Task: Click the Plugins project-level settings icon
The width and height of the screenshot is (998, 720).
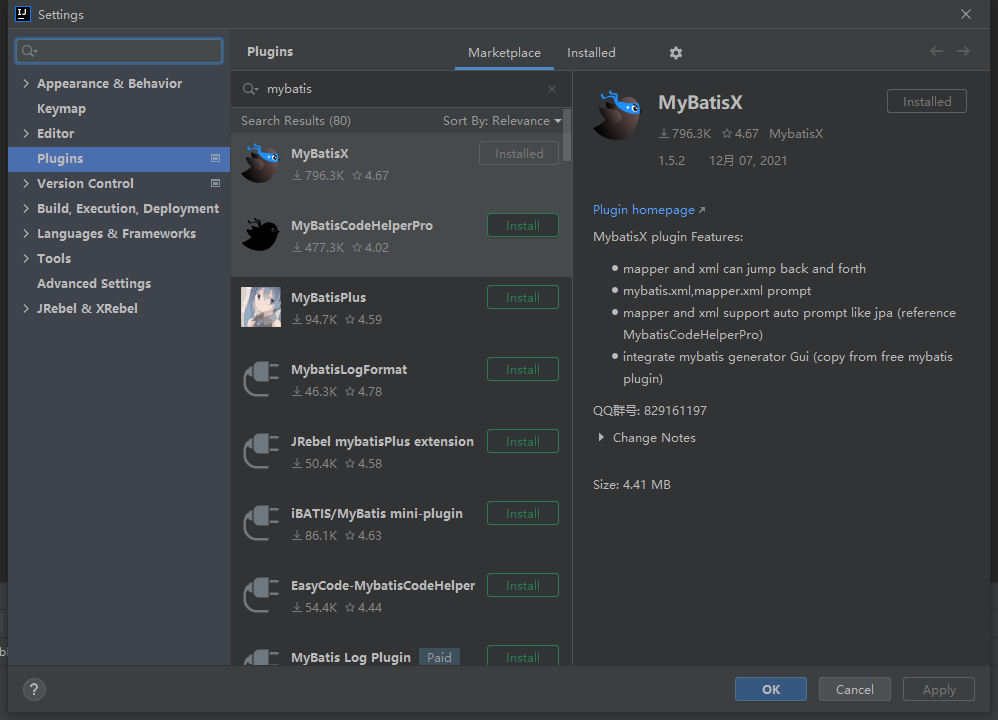Action: click(x=215, y=159)
